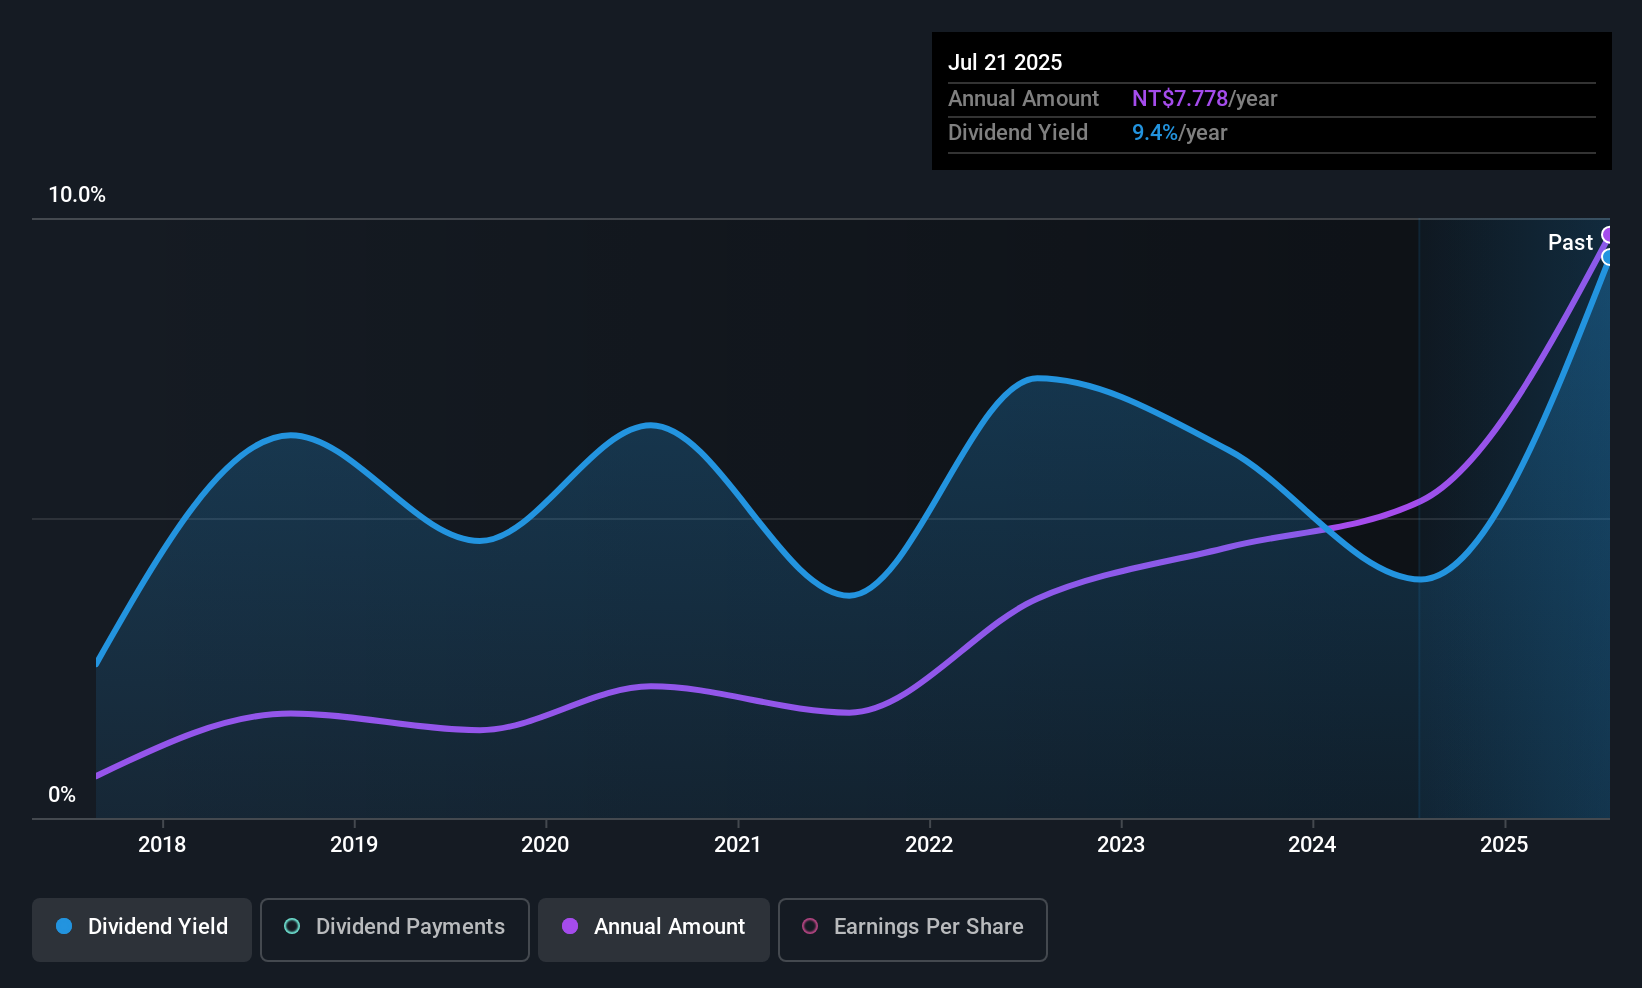Collapse the Annual Amount legend entry
1642x988 pixels.
click(653, 927)
